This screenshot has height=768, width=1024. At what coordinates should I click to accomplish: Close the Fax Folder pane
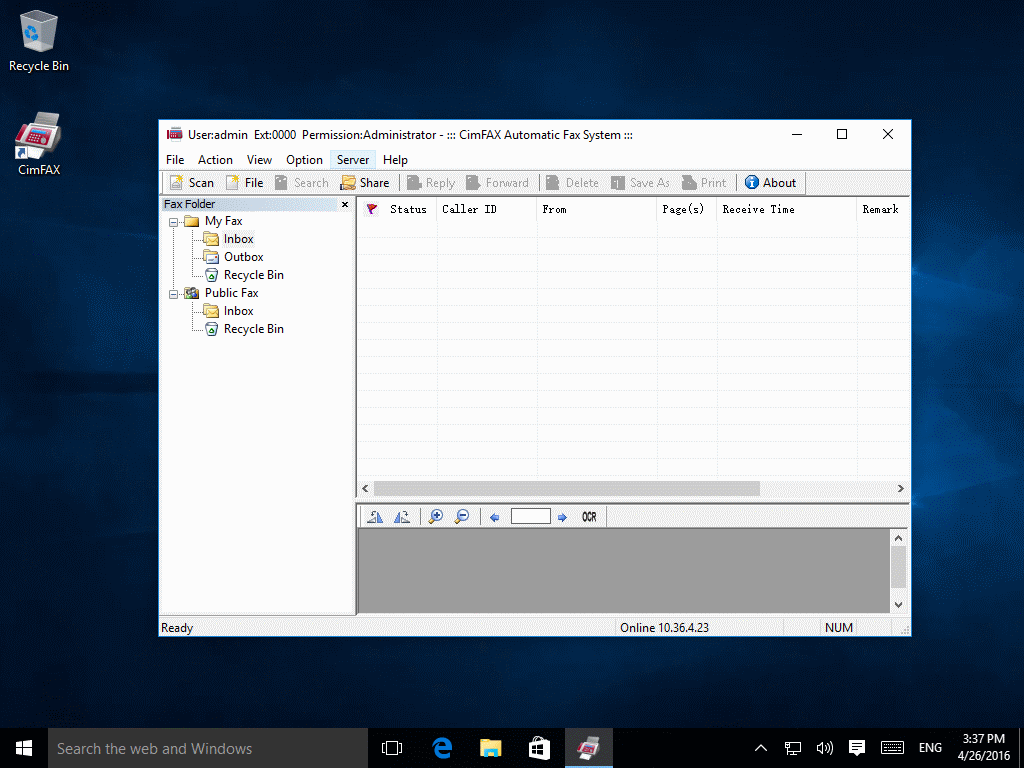pos(345,204)
